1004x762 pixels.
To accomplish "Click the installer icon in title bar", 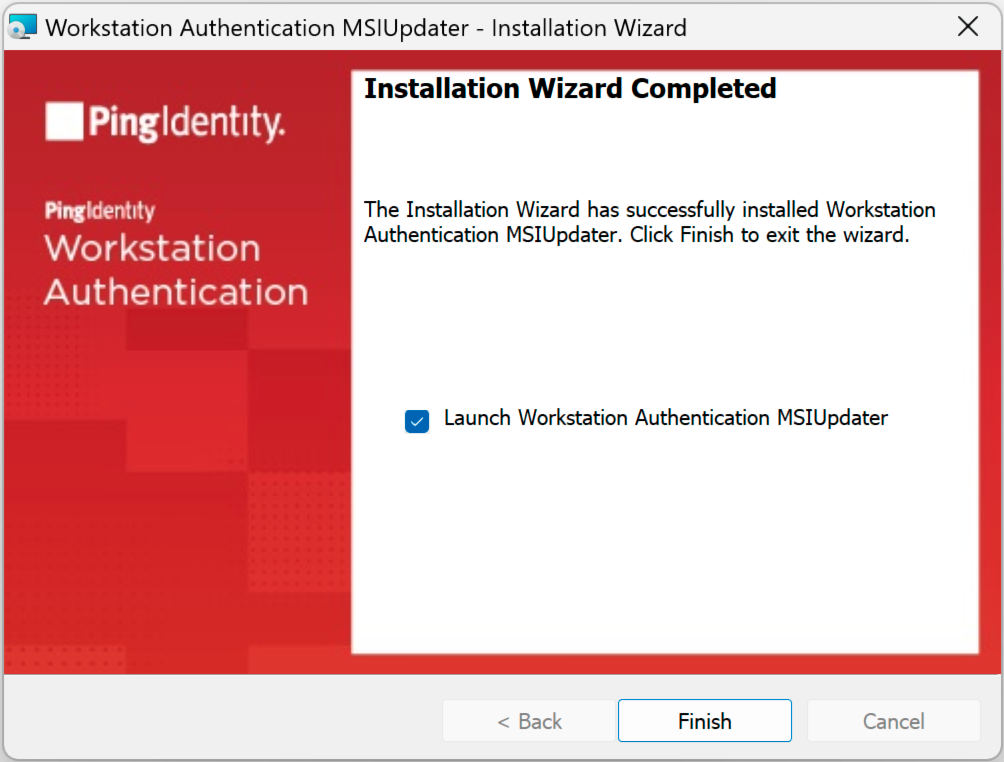I will [22, 28].
